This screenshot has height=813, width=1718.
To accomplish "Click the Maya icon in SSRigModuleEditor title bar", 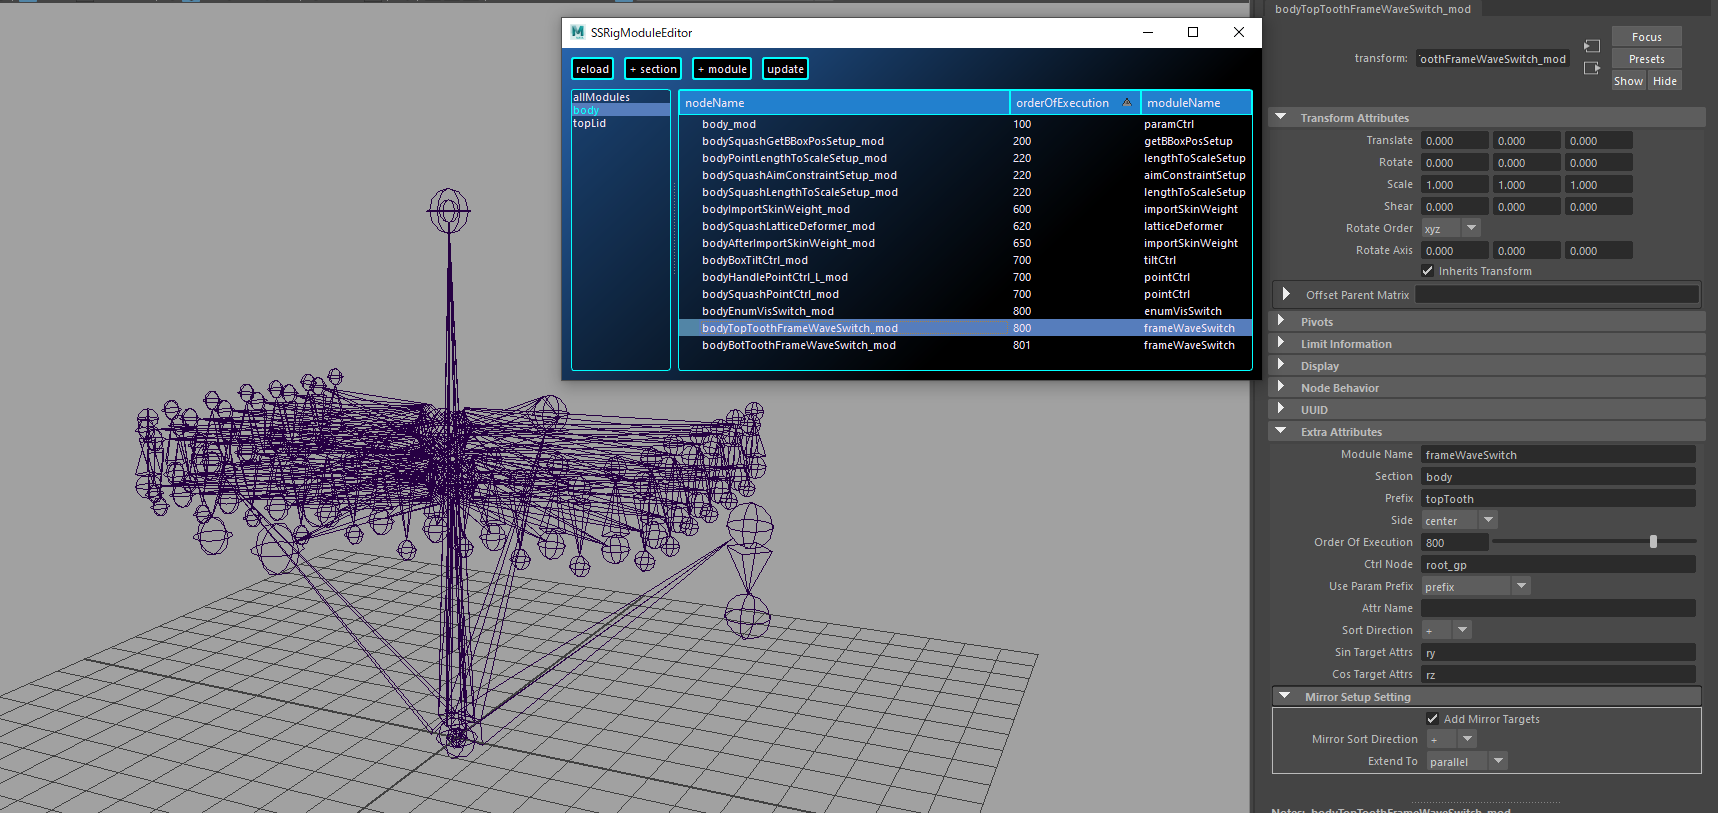I will (x=578, y=32).
